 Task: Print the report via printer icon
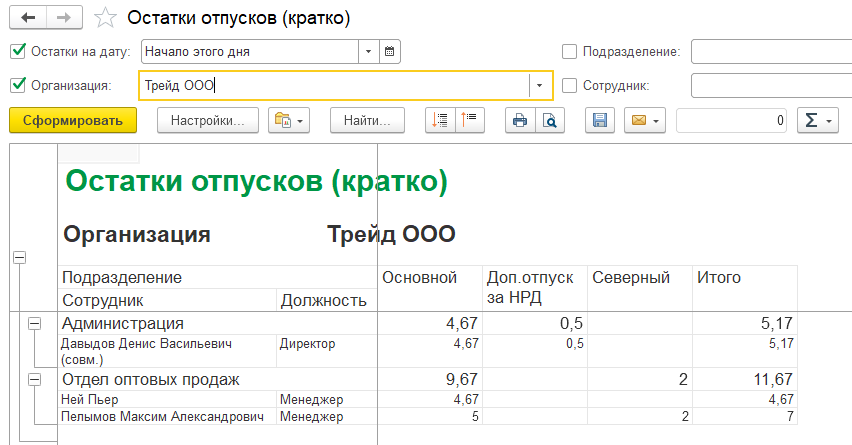[x=519, y=121]
